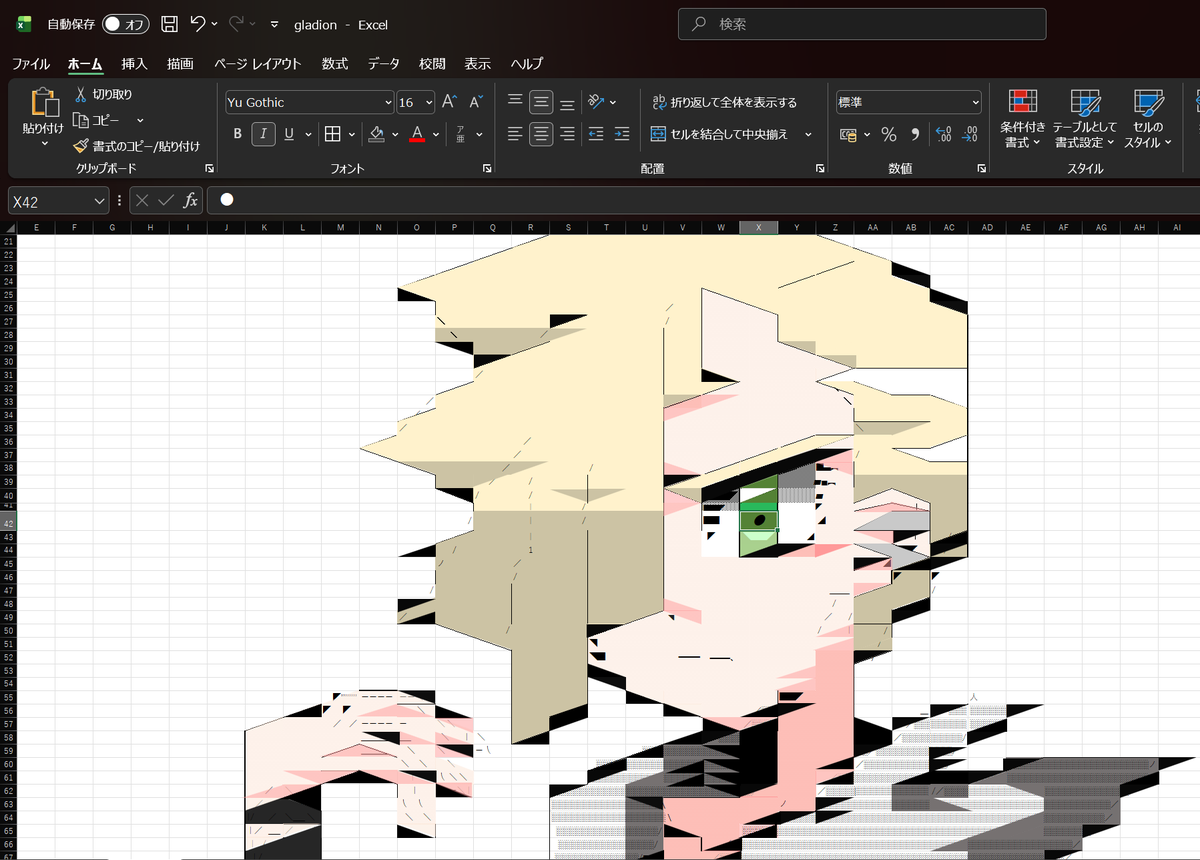Click the search box (検索)
The width and height of the screenshot is (1200, 860).
coord(862,24)
